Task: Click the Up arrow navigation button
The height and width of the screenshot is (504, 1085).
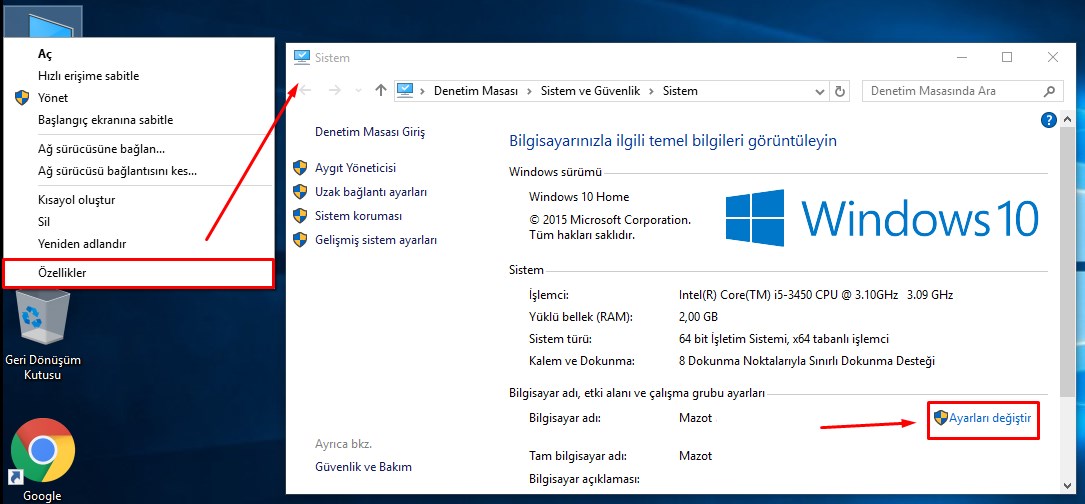Action: pos(380,91)
